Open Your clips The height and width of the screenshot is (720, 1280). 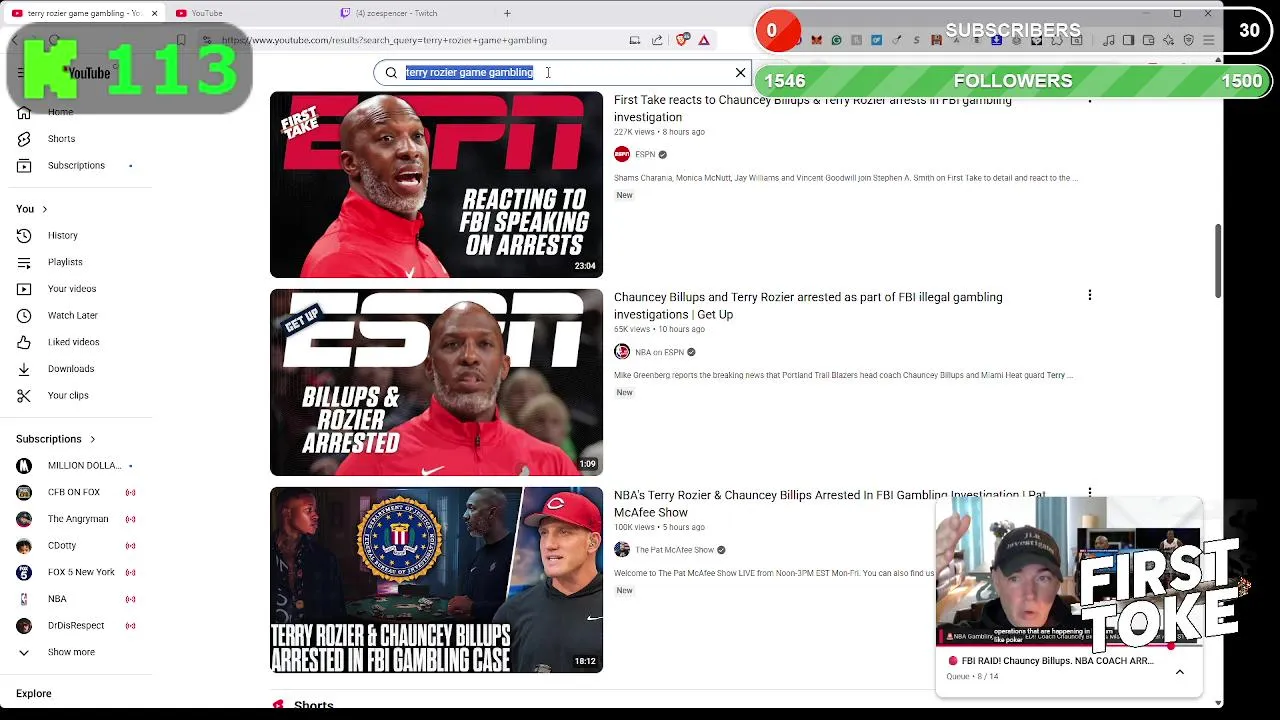pos(68,395)
